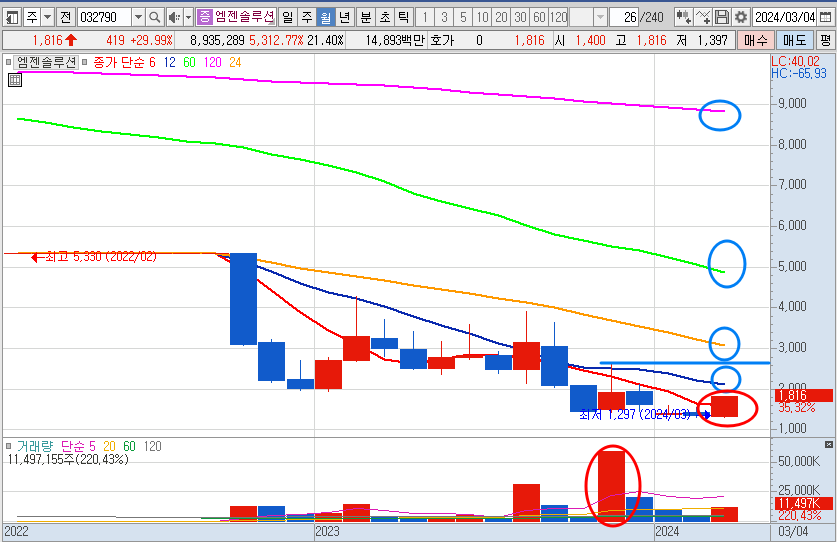The width and height of the screenshot is (837, 542).
Task: Click the speaker sound alert icon
Action: tap(173, 18)
